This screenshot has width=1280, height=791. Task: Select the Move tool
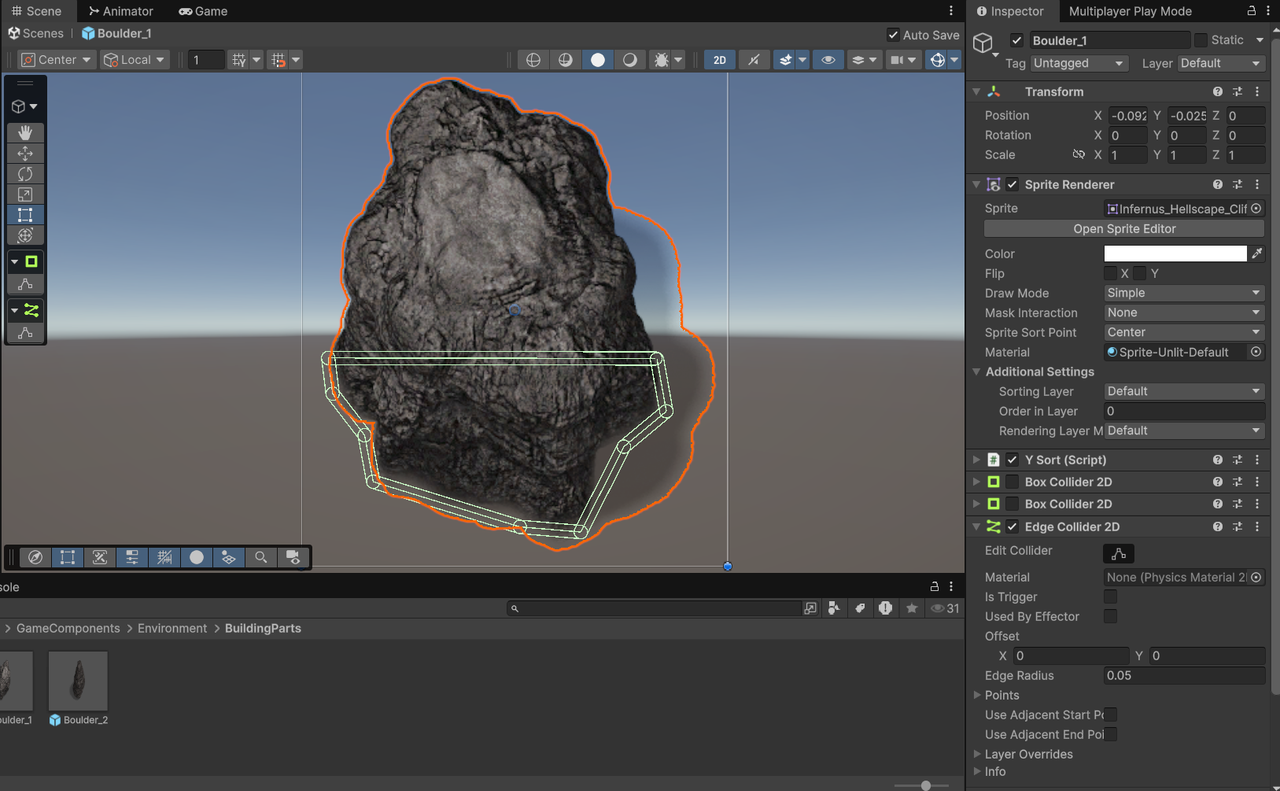(x=25, y=153)
